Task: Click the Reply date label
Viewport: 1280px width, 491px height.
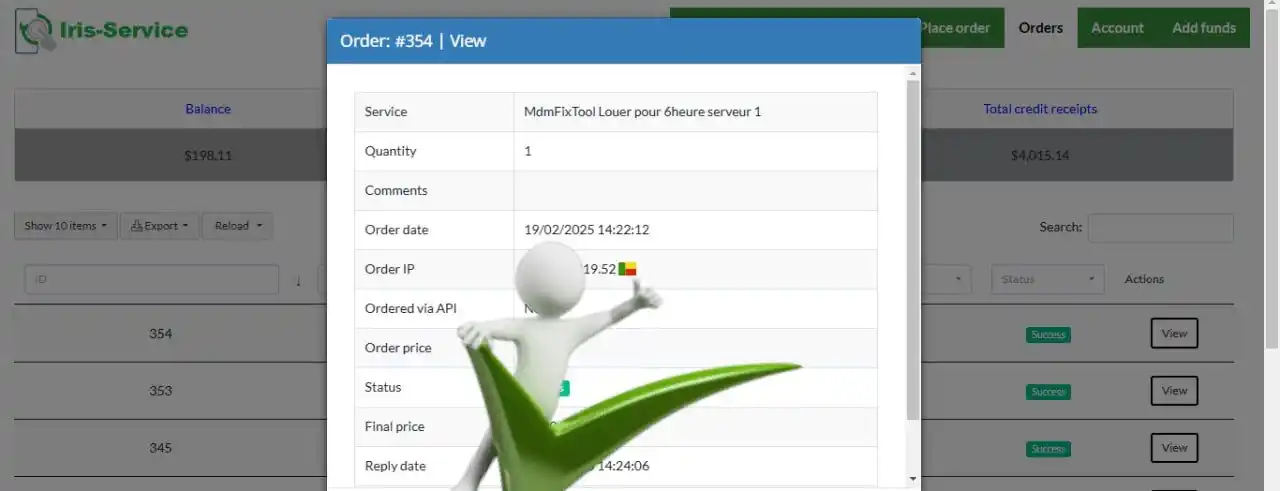Action: click(395, 466)
